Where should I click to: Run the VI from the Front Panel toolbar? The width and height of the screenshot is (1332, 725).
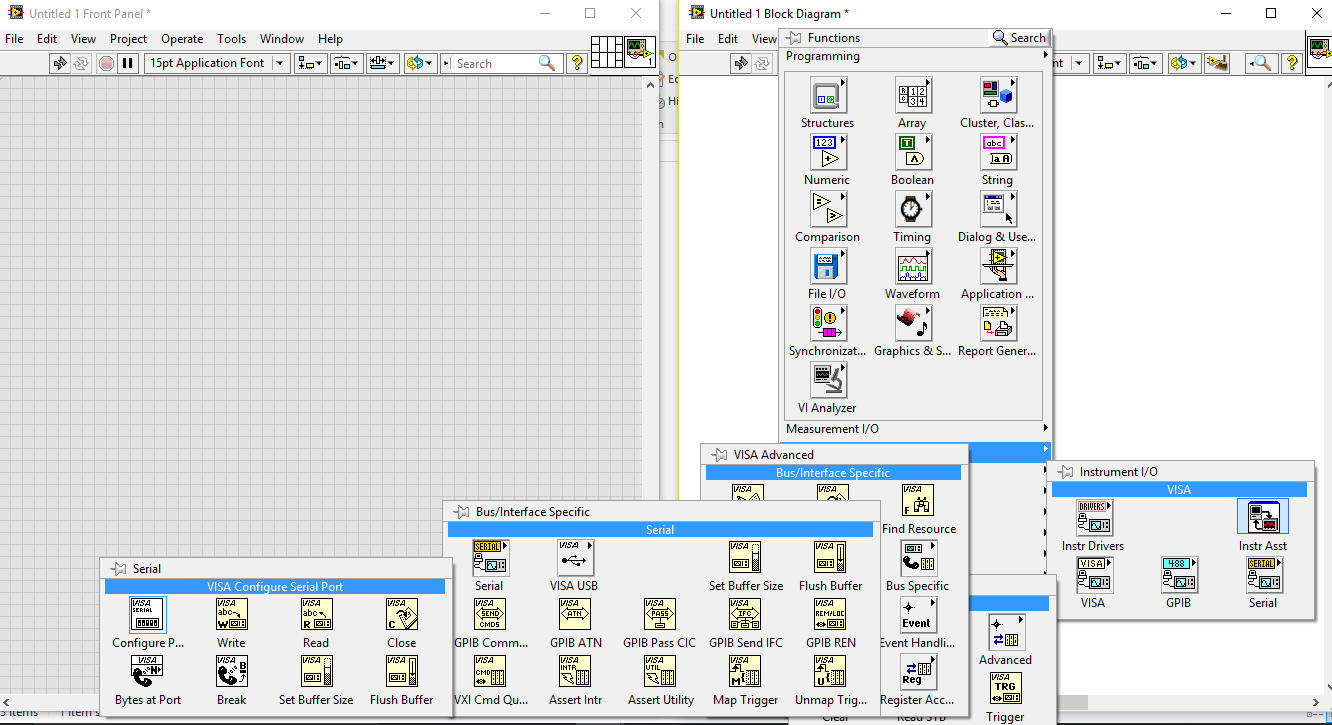60,63
